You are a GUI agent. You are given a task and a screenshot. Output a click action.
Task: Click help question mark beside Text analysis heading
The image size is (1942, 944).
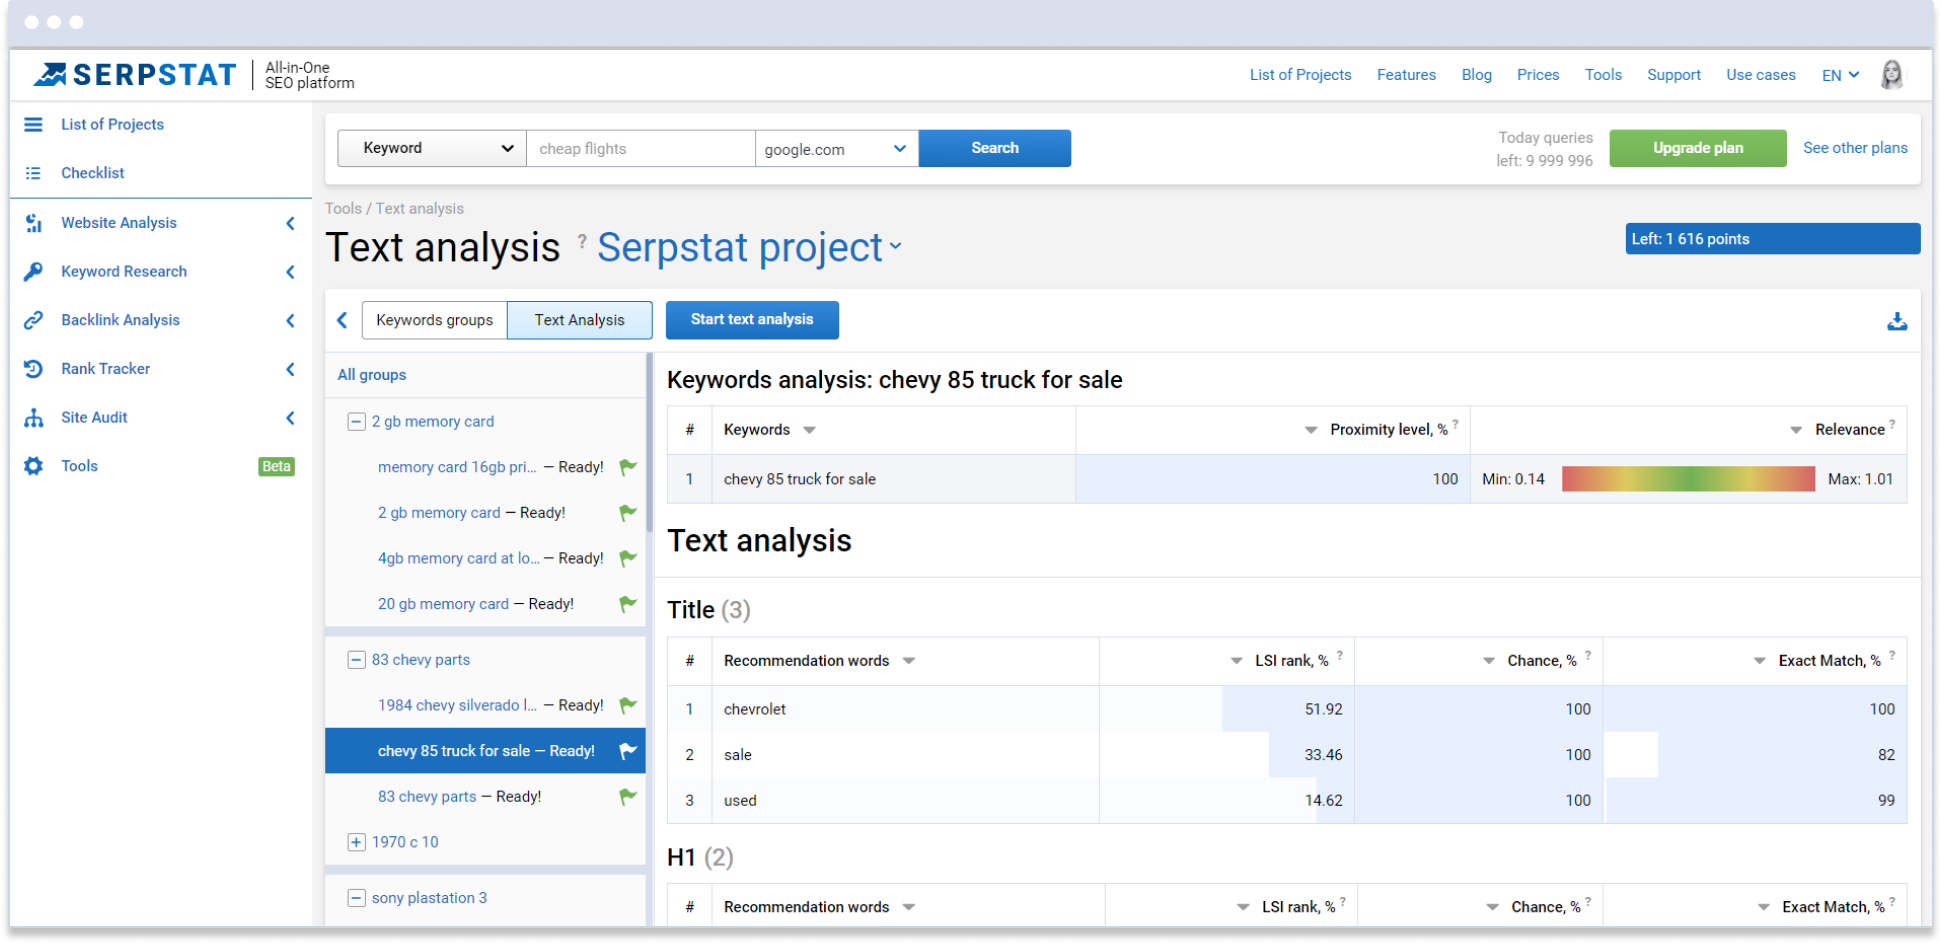coord(582,241)
